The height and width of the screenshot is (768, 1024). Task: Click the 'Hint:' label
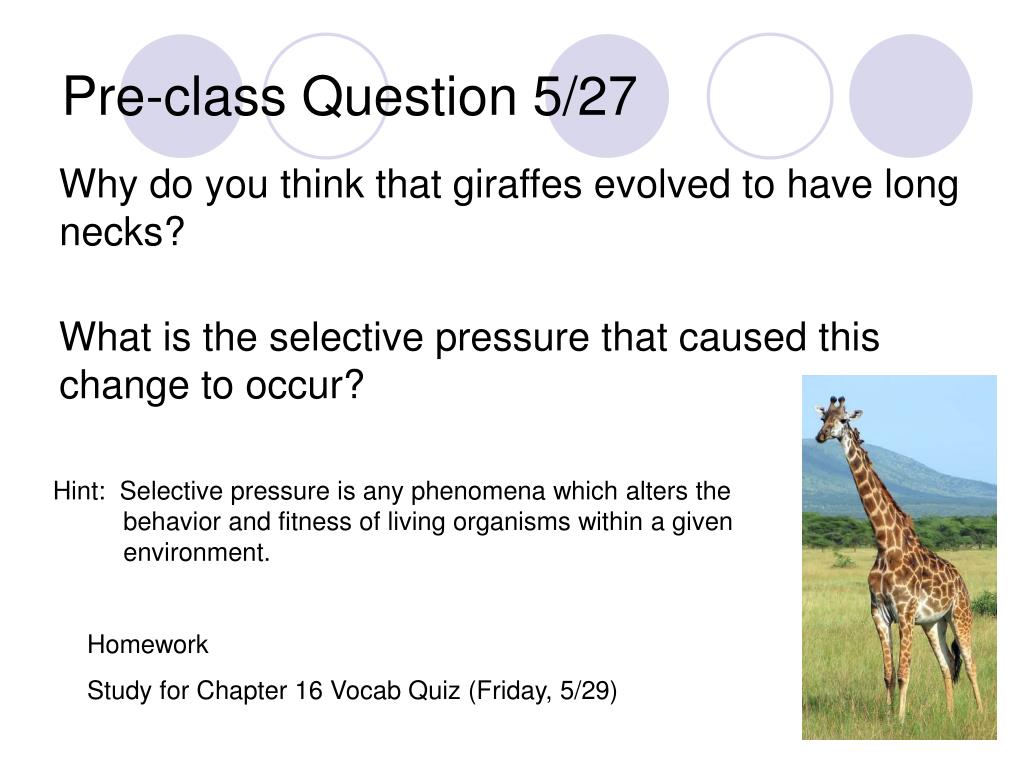[79, 491]
